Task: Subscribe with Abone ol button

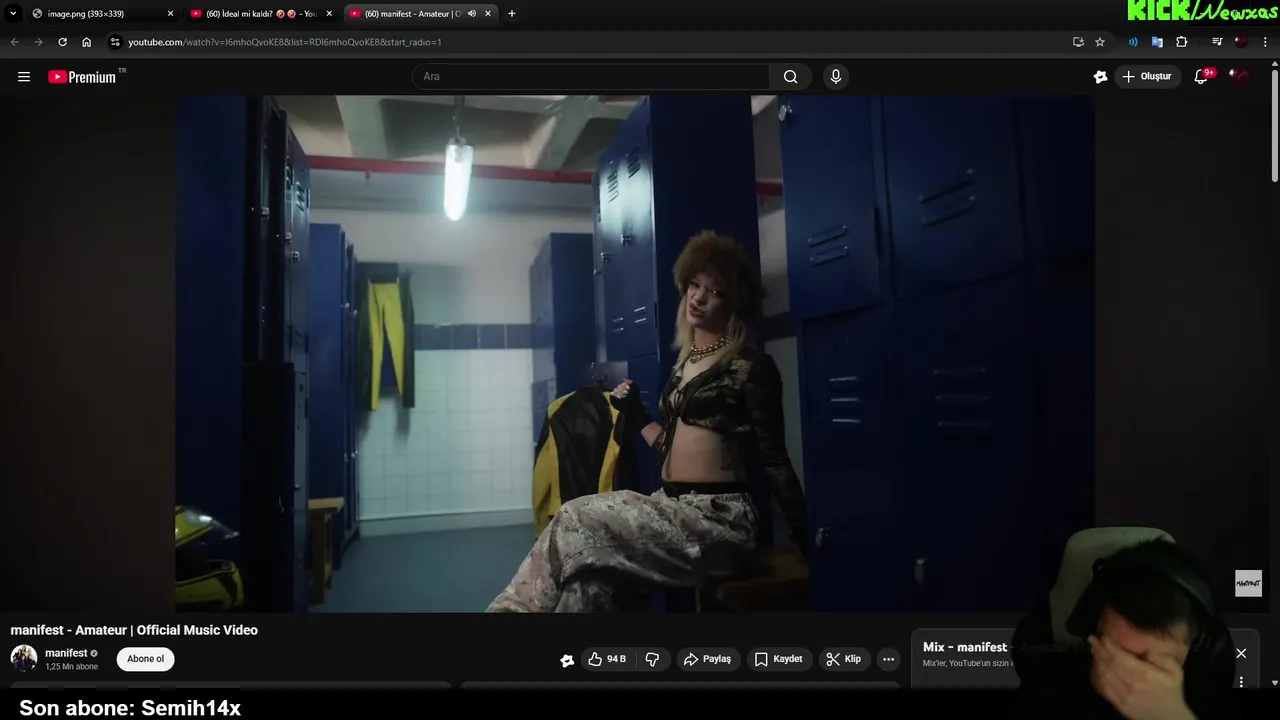Action: (x=145, y=659)
